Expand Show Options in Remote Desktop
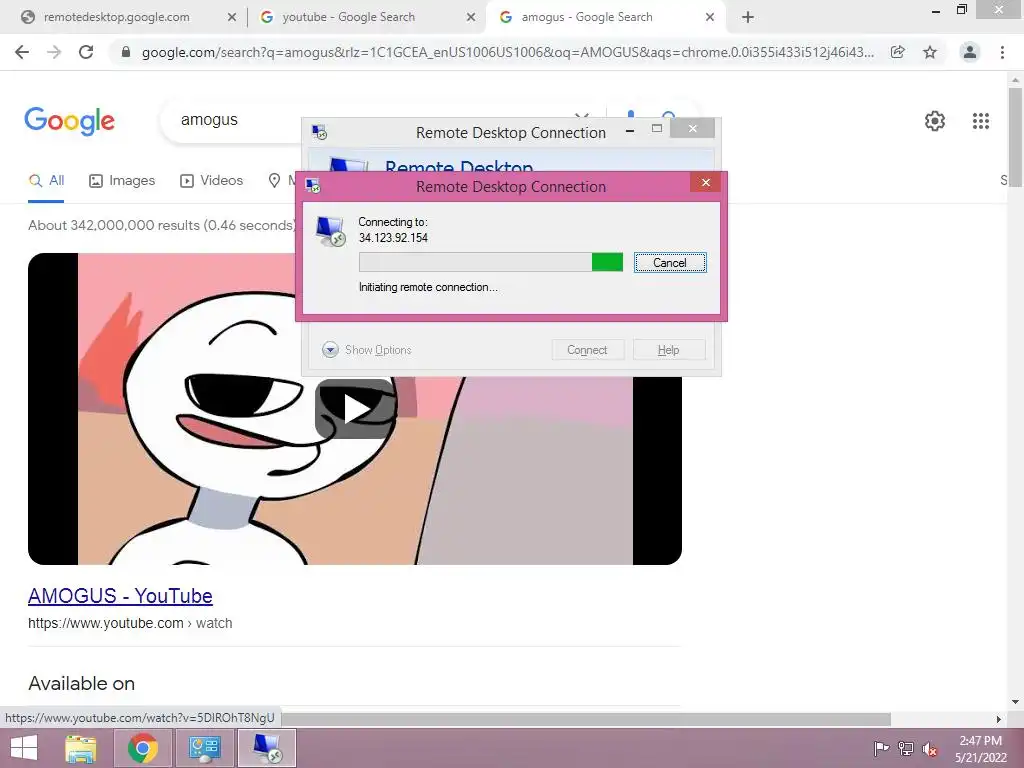1024x768 pixels. tap(367, 350)
